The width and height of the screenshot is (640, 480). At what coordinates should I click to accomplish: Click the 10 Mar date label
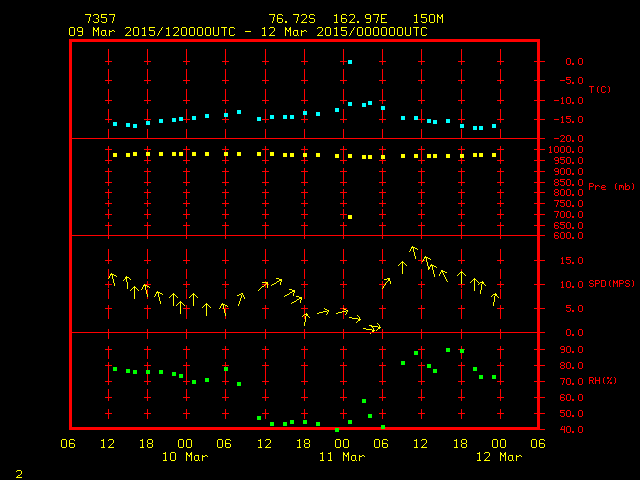[185, 457]
